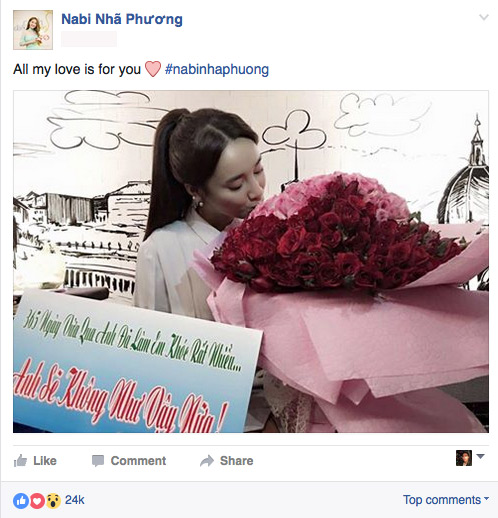The image size is (498, 518).
Task: Click the Comment button label
Action: (138, 461)
